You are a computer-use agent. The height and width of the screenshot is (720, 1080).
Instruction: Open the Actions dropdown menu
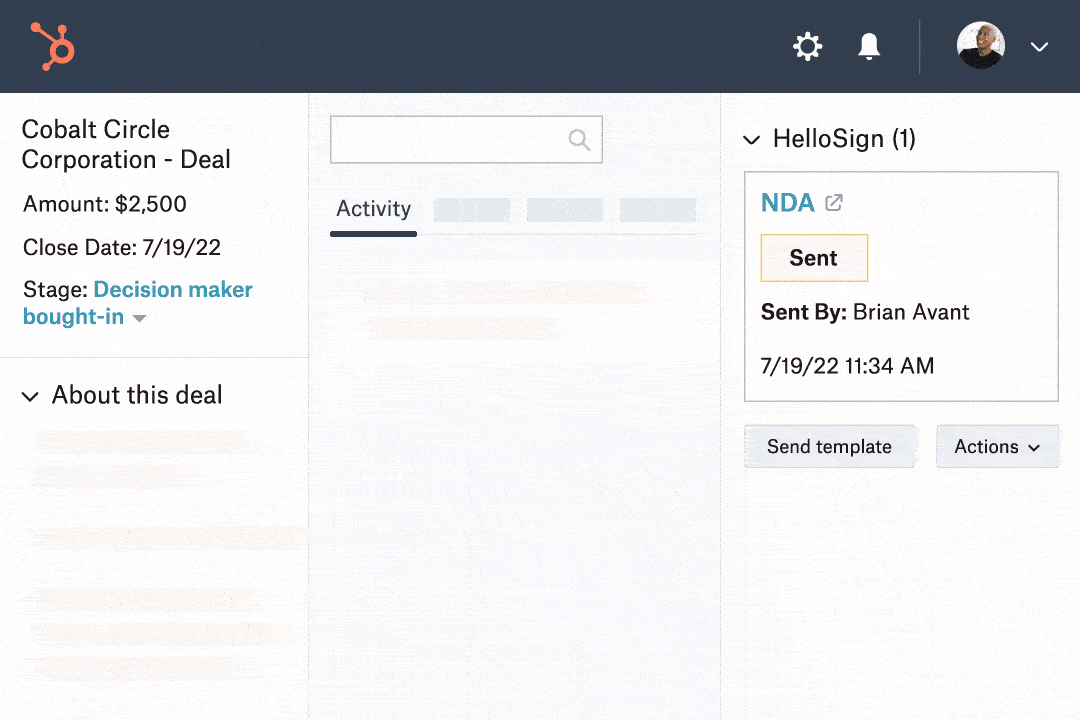point(997,446)
